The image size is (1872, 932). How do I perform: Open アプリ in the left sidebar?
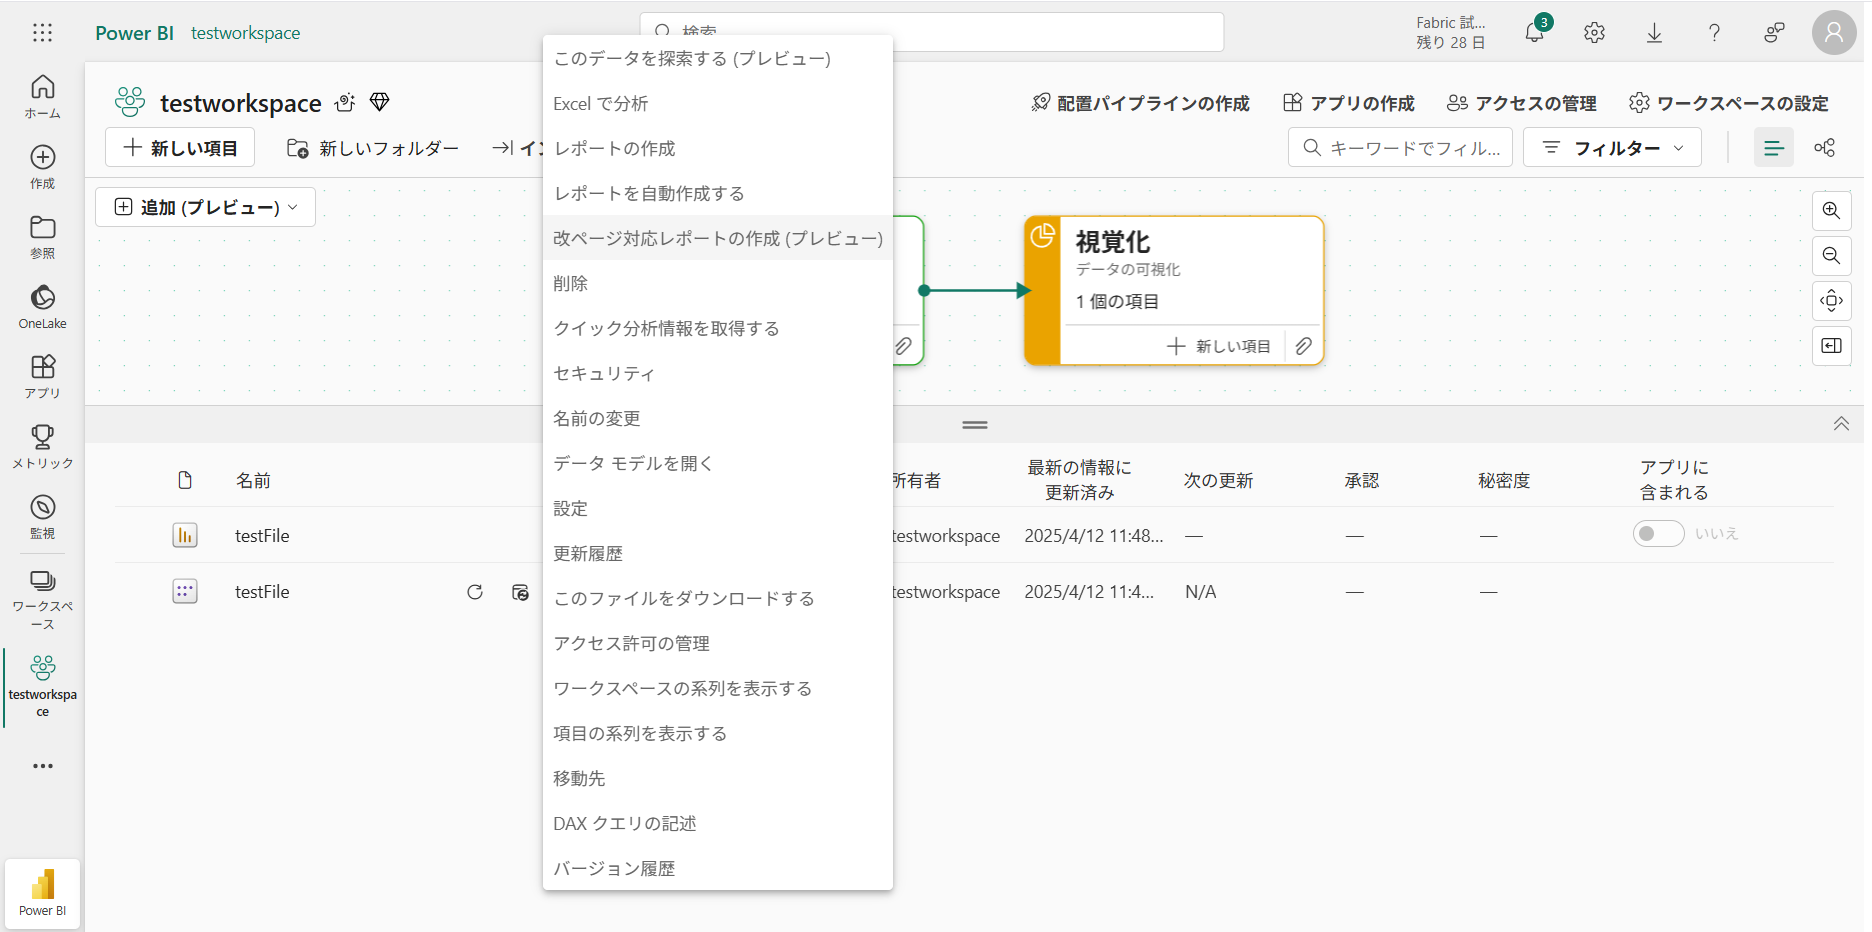[42, 377]
